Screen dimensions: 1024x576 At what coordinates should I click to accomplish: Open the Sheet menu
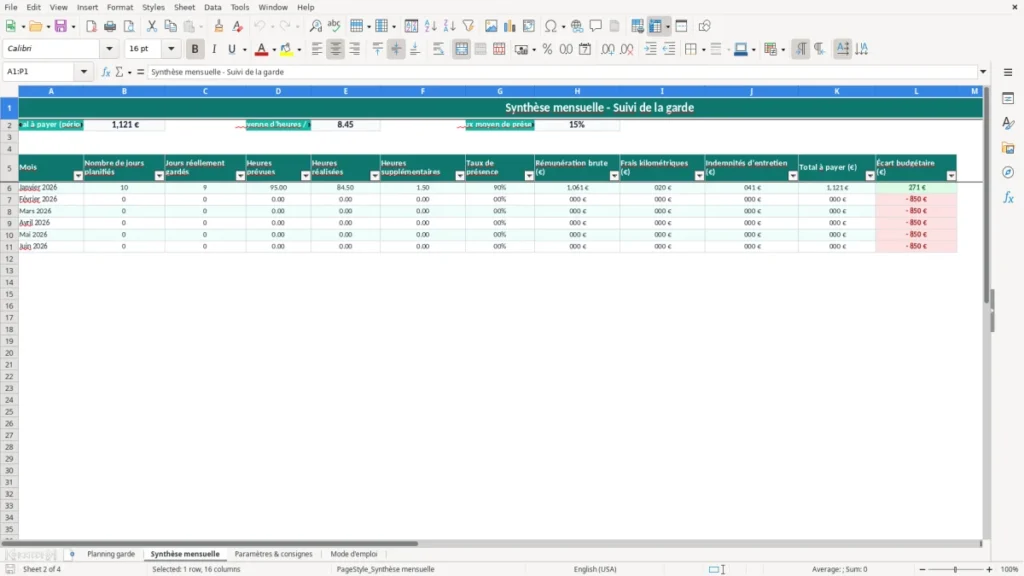(x=184, y=7)
